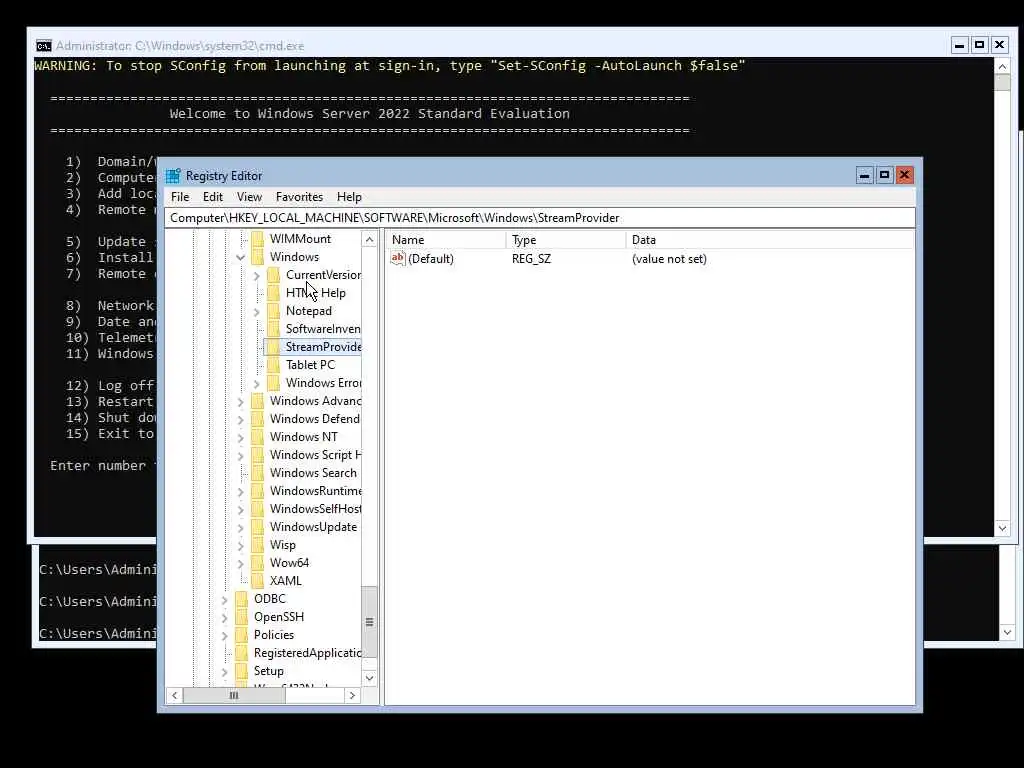Select the Tablet PC folder icon
Screen dimensions: 1024x768
click(x=274, y=364)
